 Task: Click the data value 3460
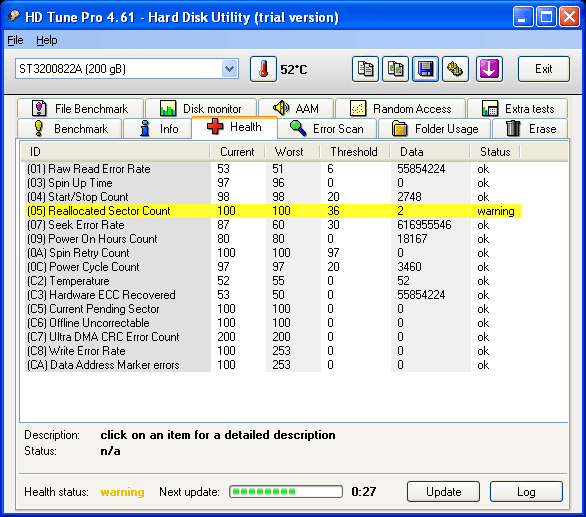coord(409,267)
